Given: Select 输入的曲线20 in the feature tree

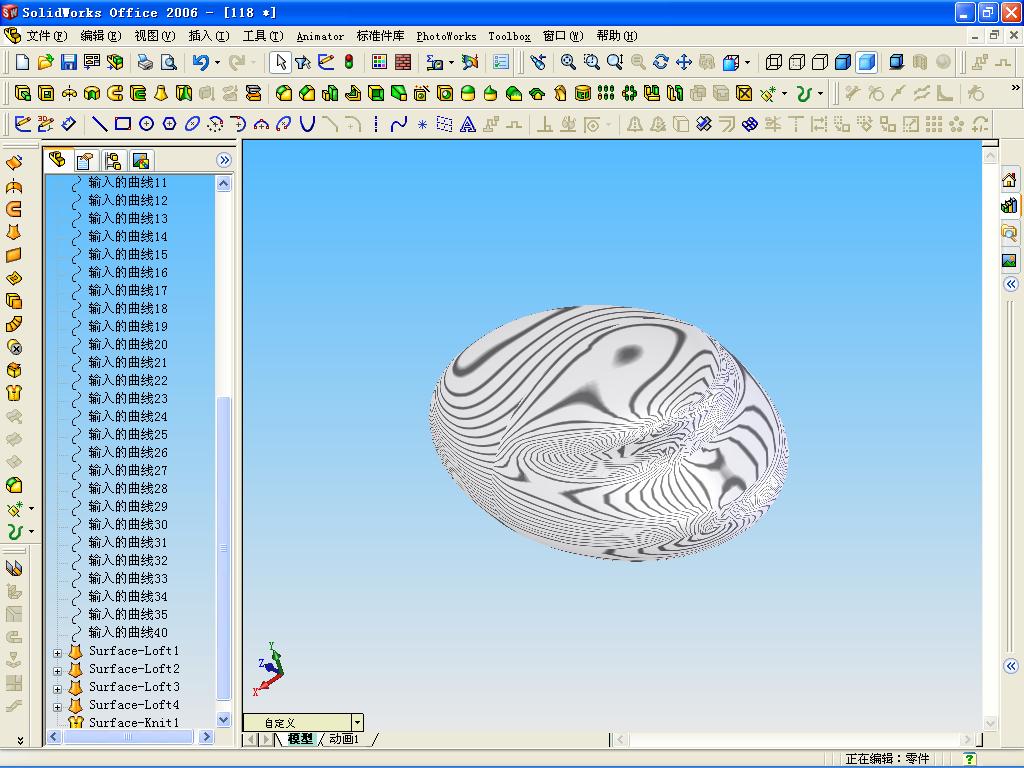Looking at the screenshot, I should 128,344.
